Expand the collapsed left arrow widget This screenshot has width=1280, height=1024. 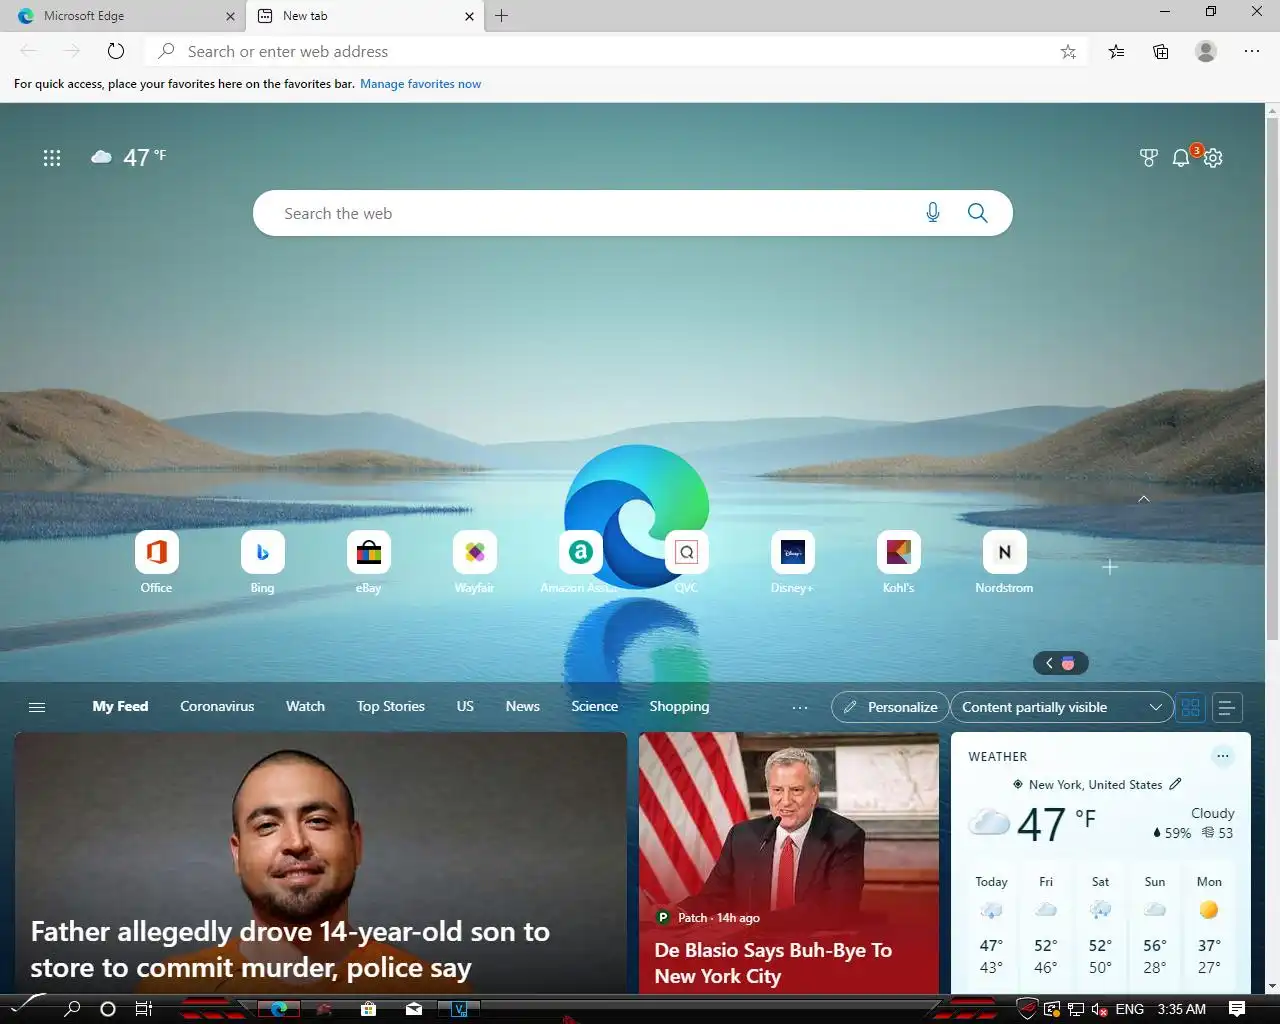1060,663
